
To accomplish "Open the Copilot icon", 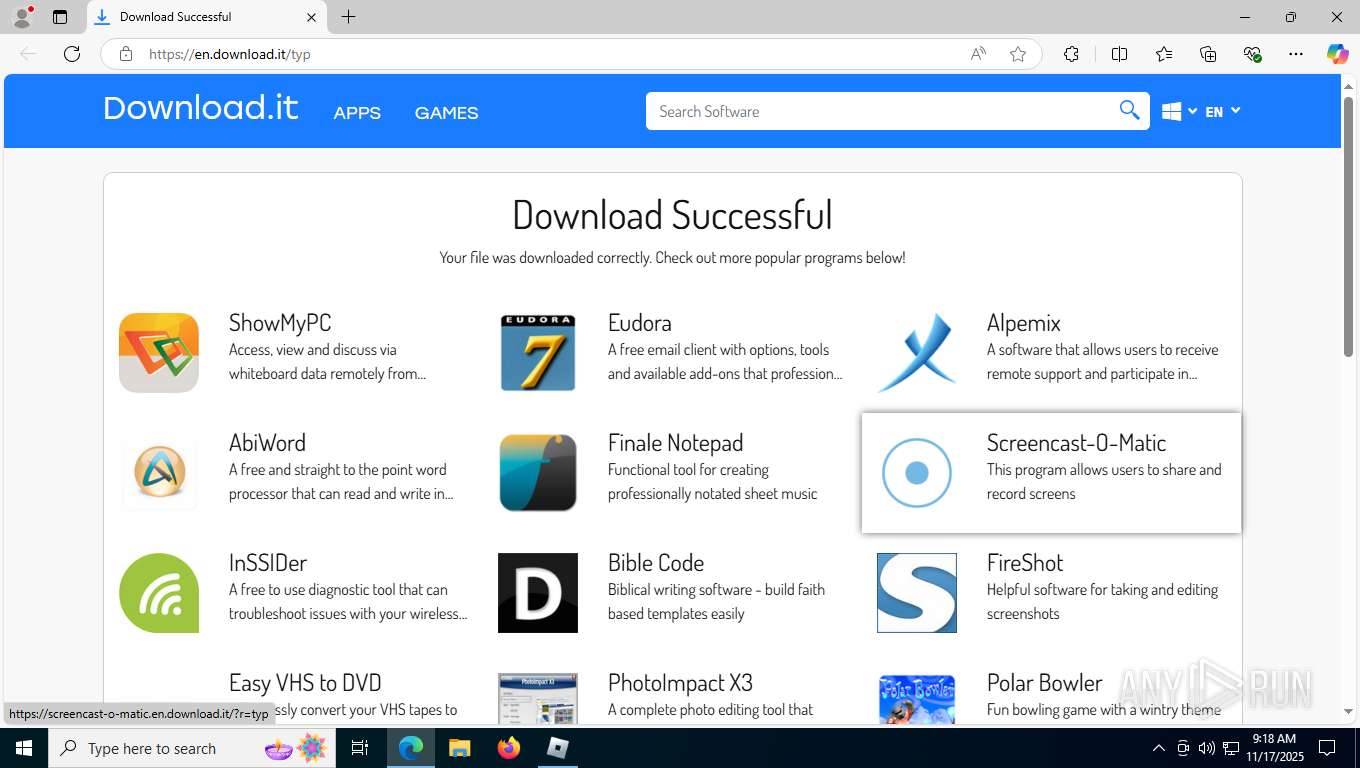I will [1338, 54].
